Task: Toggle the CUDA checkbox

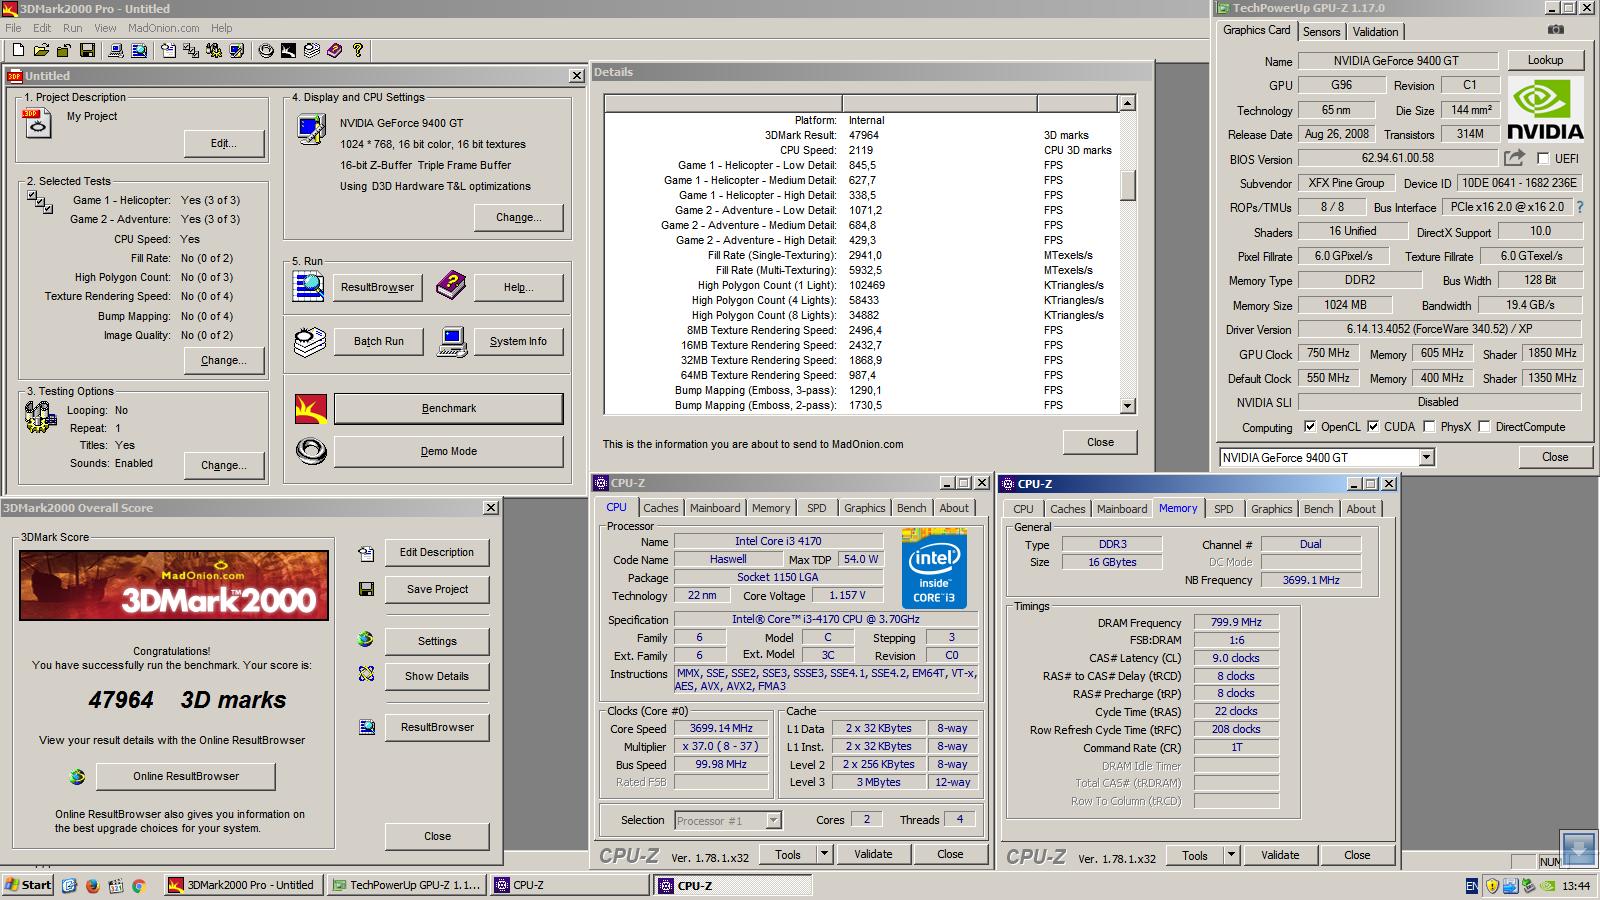Action: tap(1373, 427)
